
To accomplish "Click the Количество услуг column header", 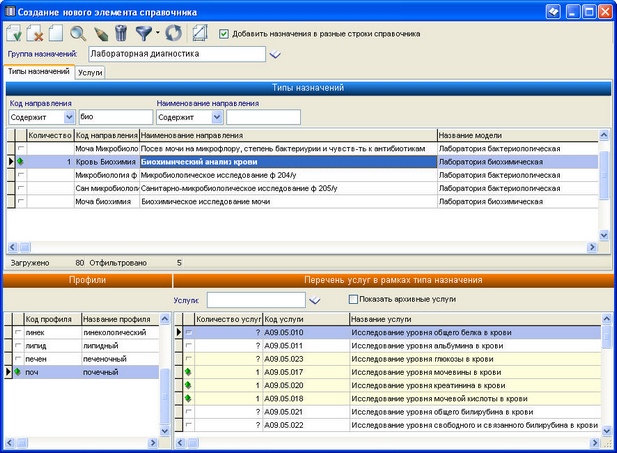I will coord(228,319).
